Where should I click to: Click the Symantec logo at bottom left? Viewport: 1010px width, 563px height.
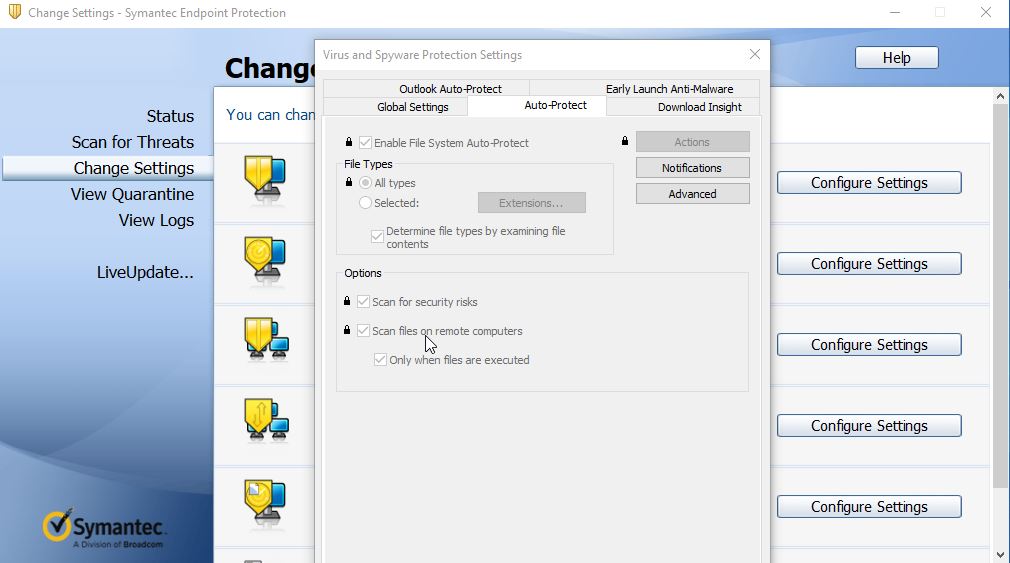(x=104, y=528)
